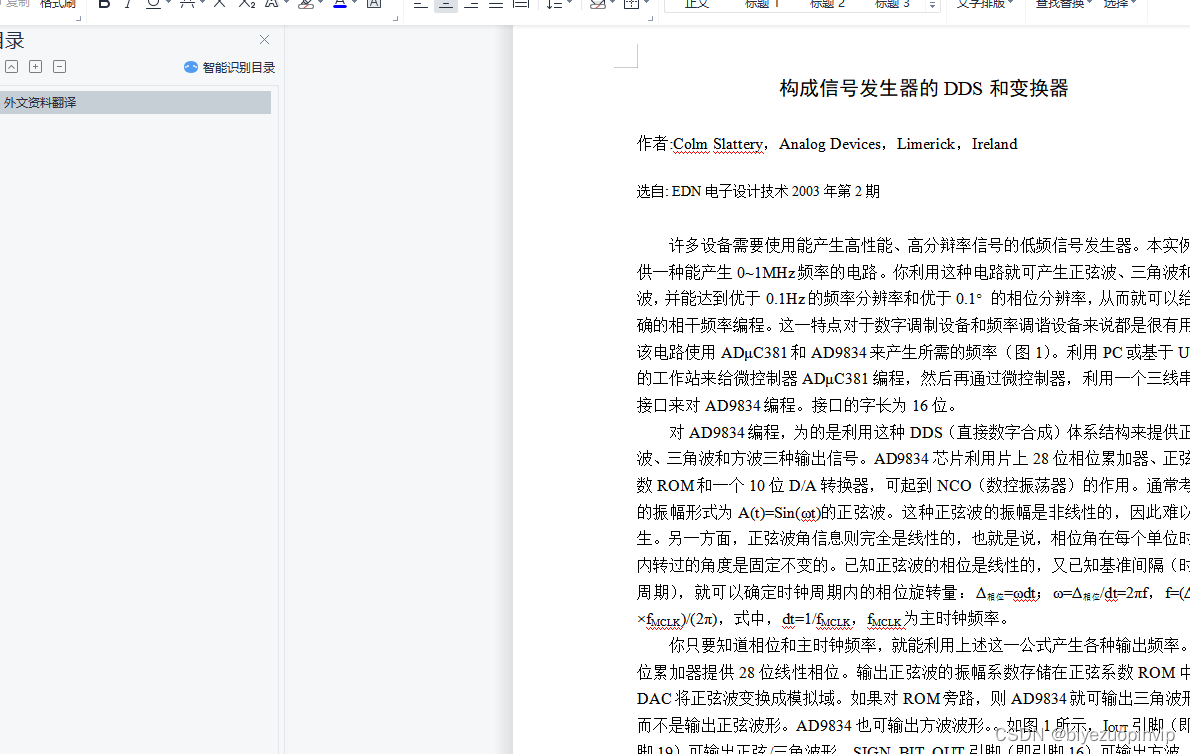
Task: Open the 查找替换 menu
Action: pos(1063,5)
